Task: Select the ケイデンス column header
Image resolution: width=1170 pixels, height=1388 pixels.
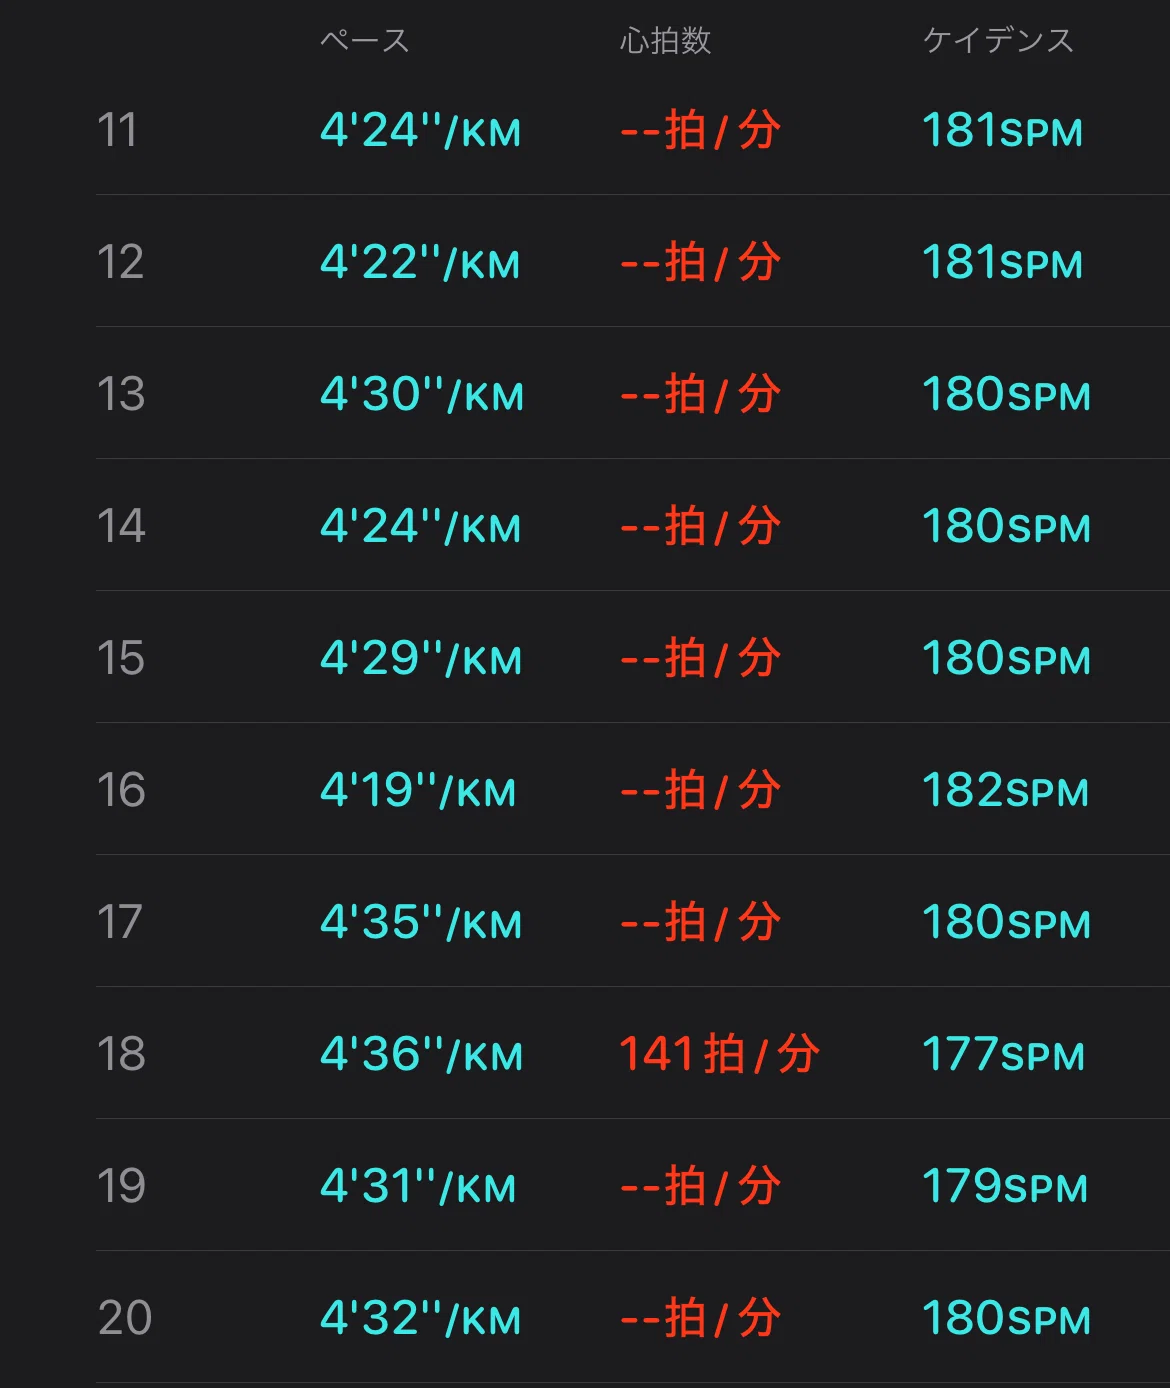Action: coord(998,40)
